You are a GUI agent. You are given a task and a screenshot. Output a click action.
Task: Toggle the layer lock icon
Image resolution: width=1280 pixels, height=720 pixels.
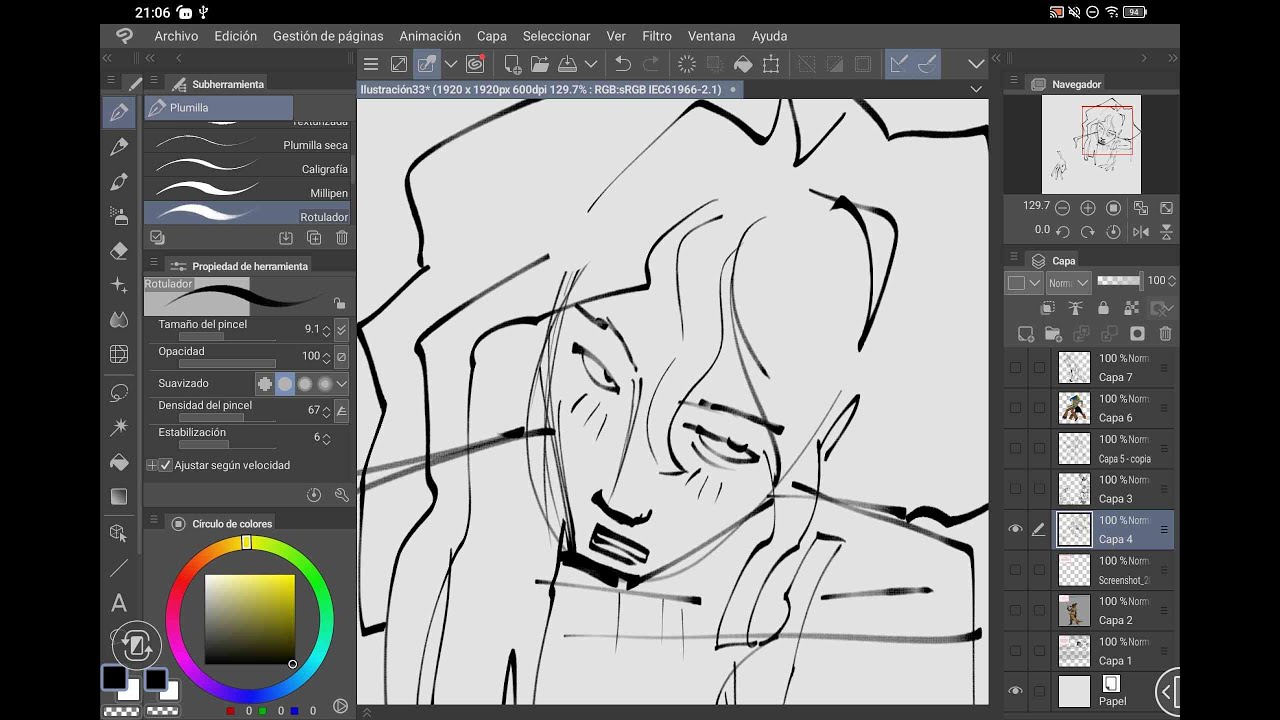click(x=1103, y=309)
